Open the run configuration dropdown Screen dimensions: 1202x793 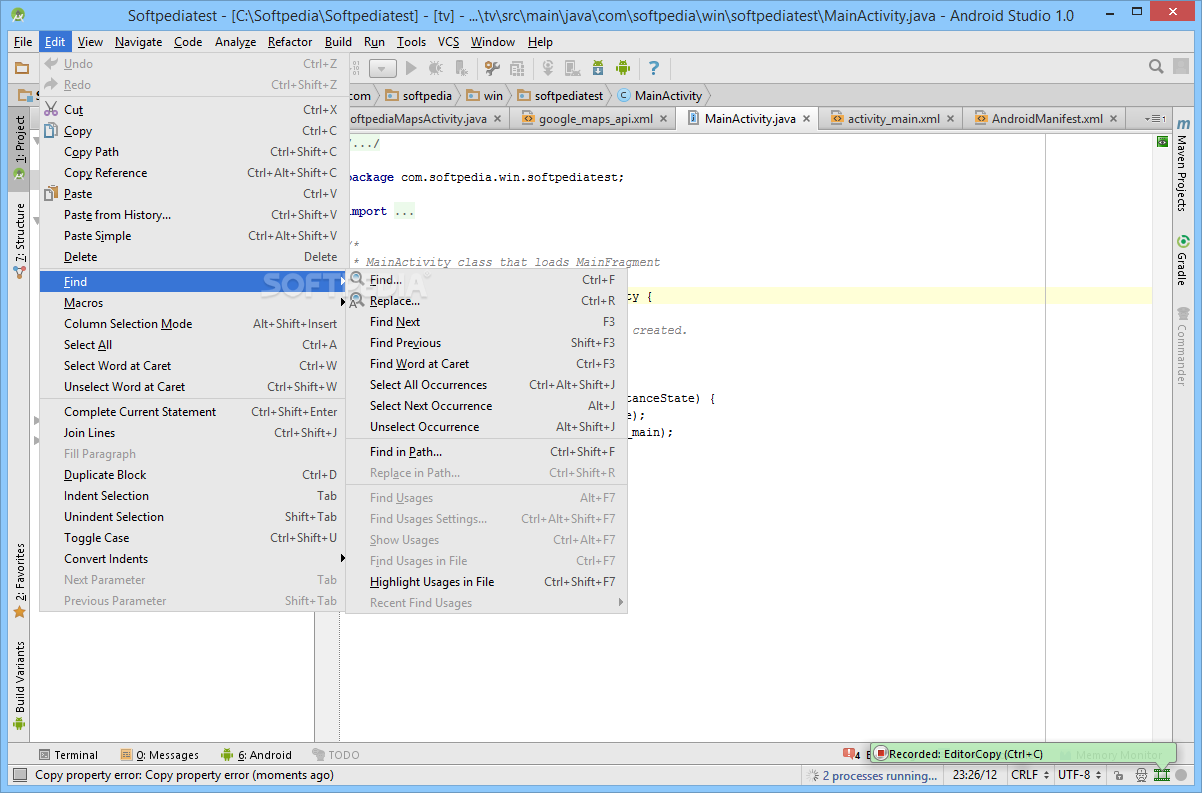click(383, 68)
